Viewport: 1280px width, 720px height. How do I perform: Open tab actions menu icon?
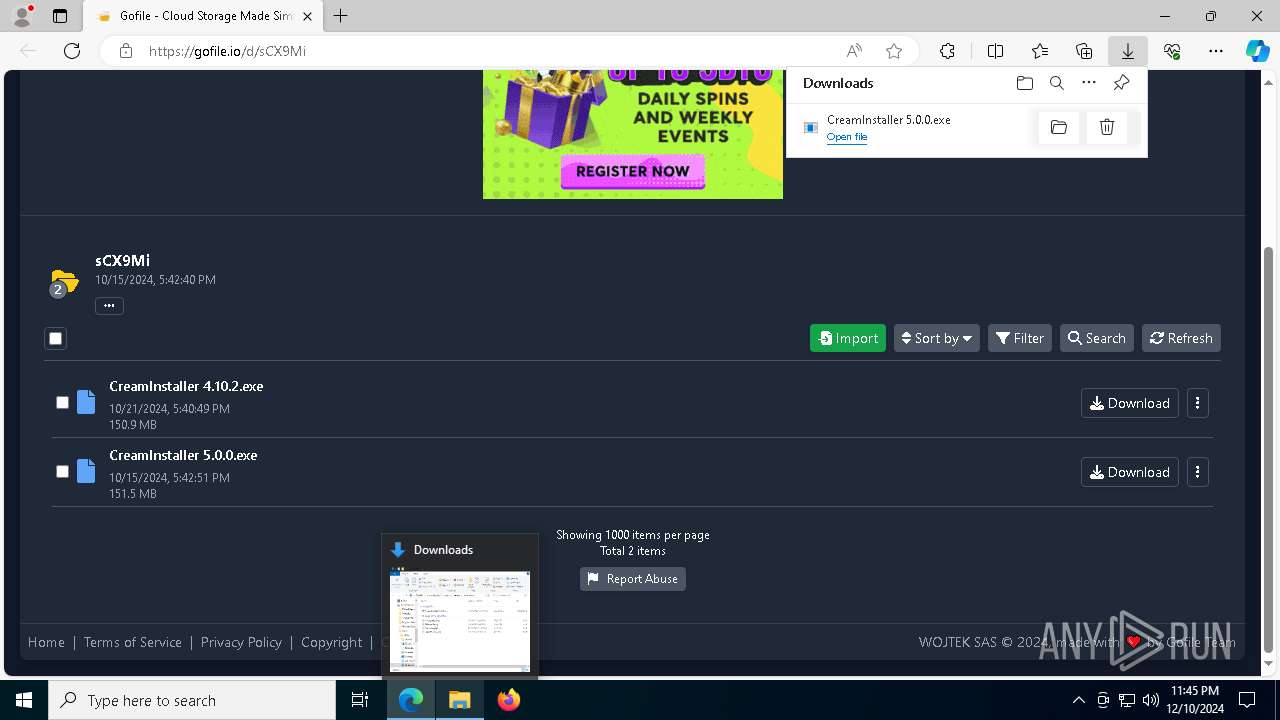point(60,16)
